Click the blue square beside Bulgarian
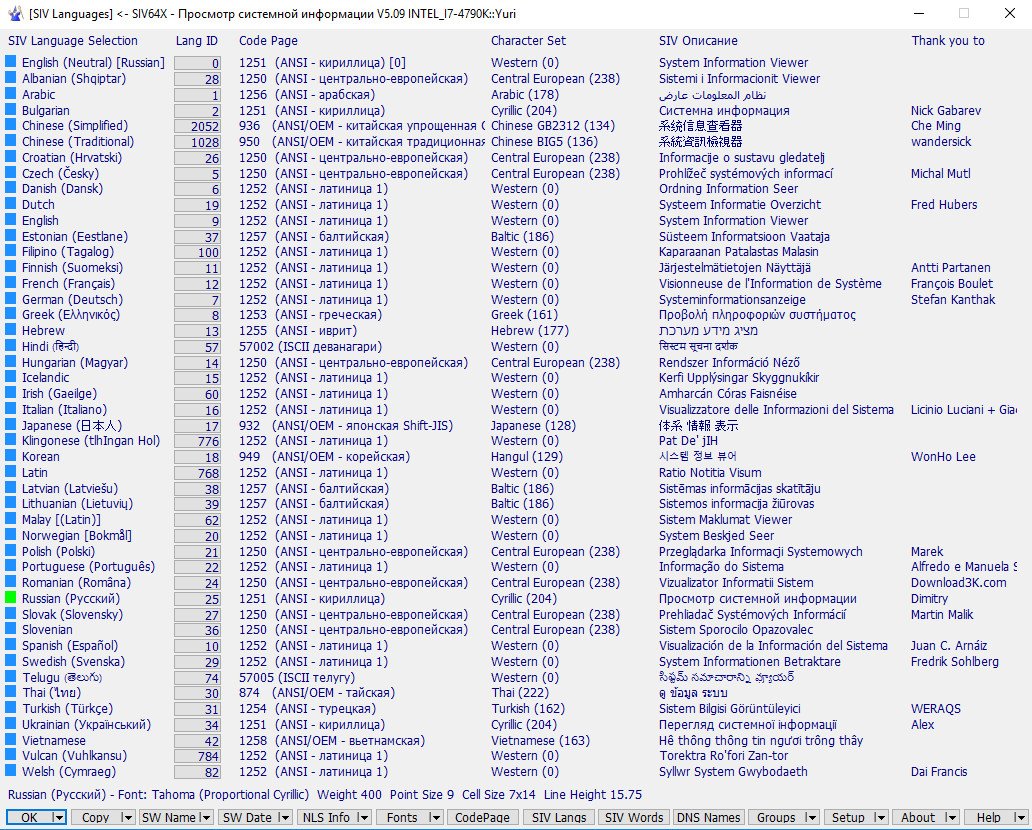Image resolution: width=1032 pixels, height=830 pixels. [11, 111]
